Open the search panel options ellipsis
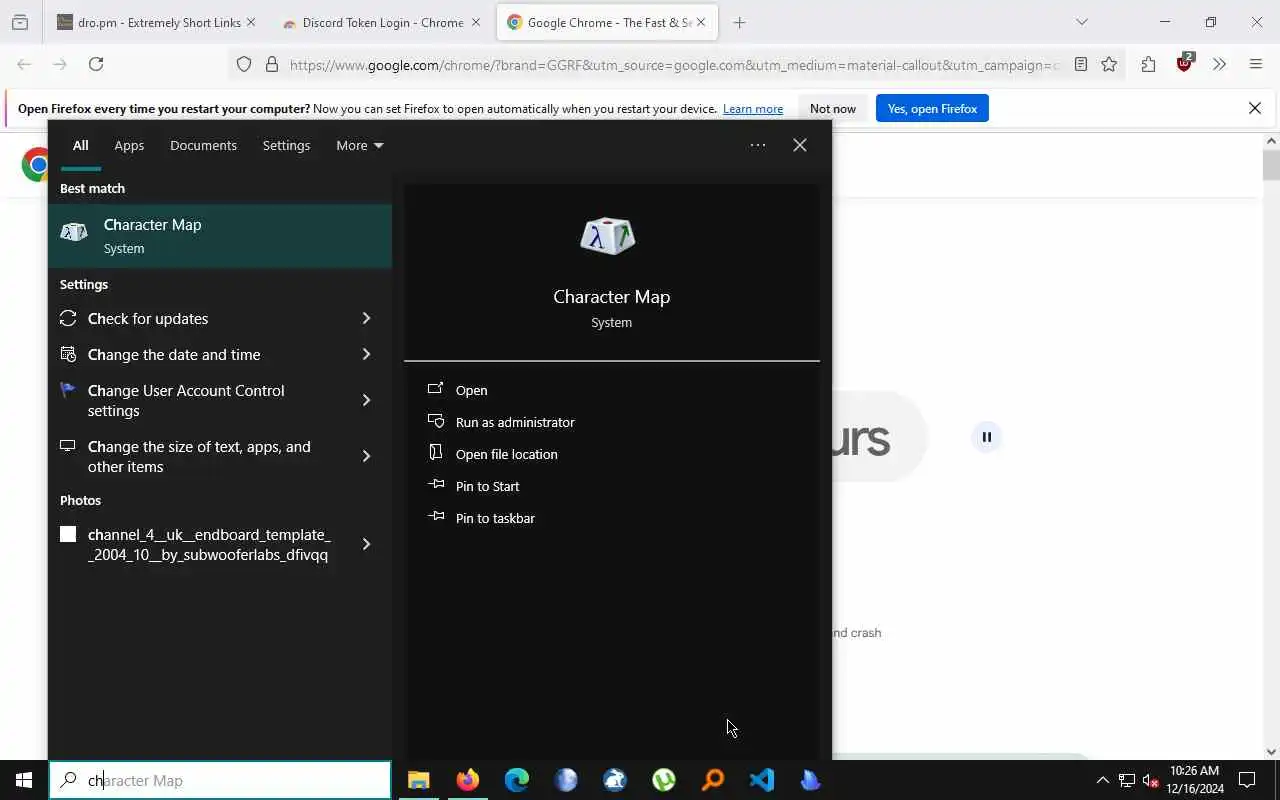The image size is (1280, 800). tap(758, 145)
